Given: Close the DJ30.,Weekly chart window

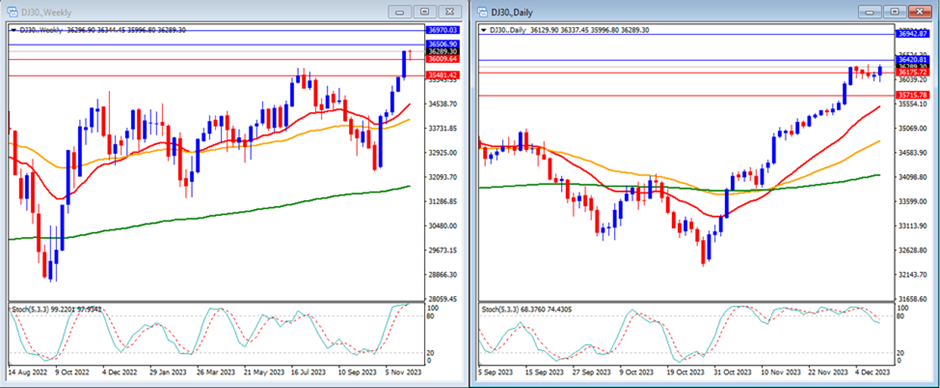Looking at the screenshot, I should [x=450, y=11].
